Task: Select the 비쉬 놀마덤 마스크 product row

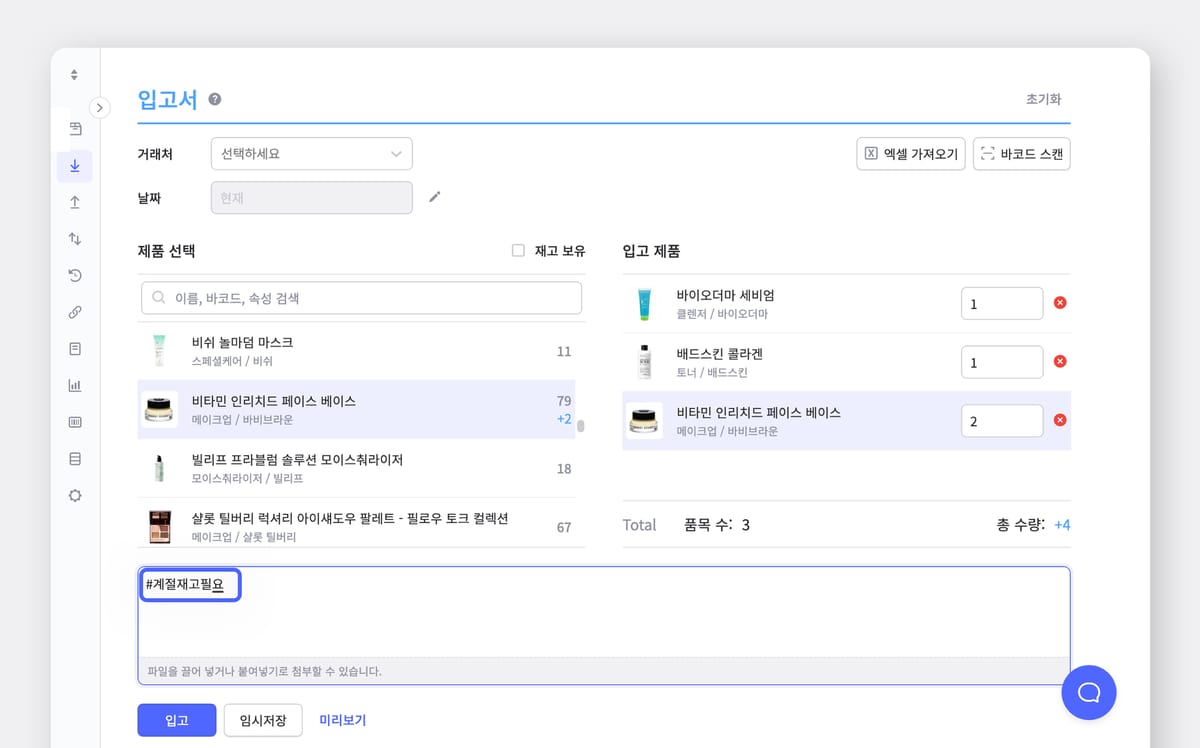Action: 356,351
